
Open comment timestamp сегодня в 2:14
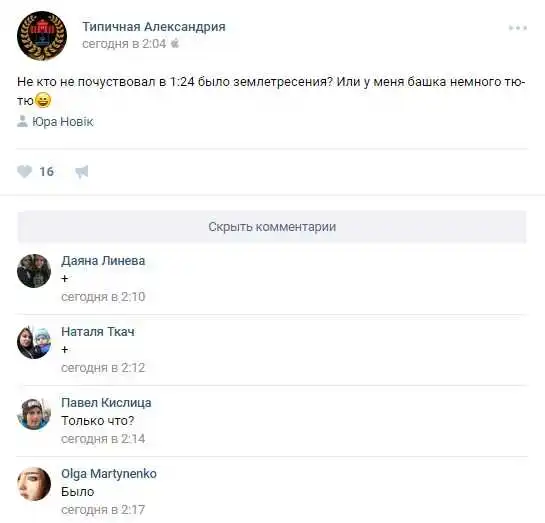[x=103, y=439]
